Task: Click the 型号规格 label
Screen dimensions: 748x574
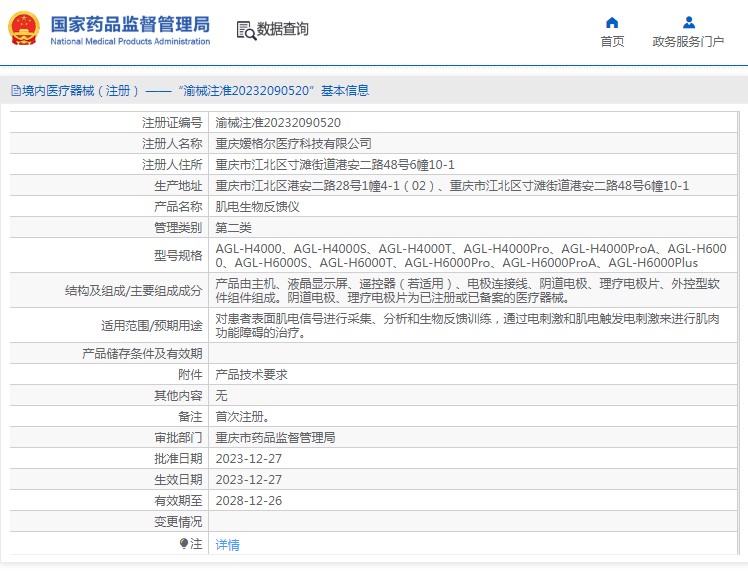Action: click(x=178, y=256)
